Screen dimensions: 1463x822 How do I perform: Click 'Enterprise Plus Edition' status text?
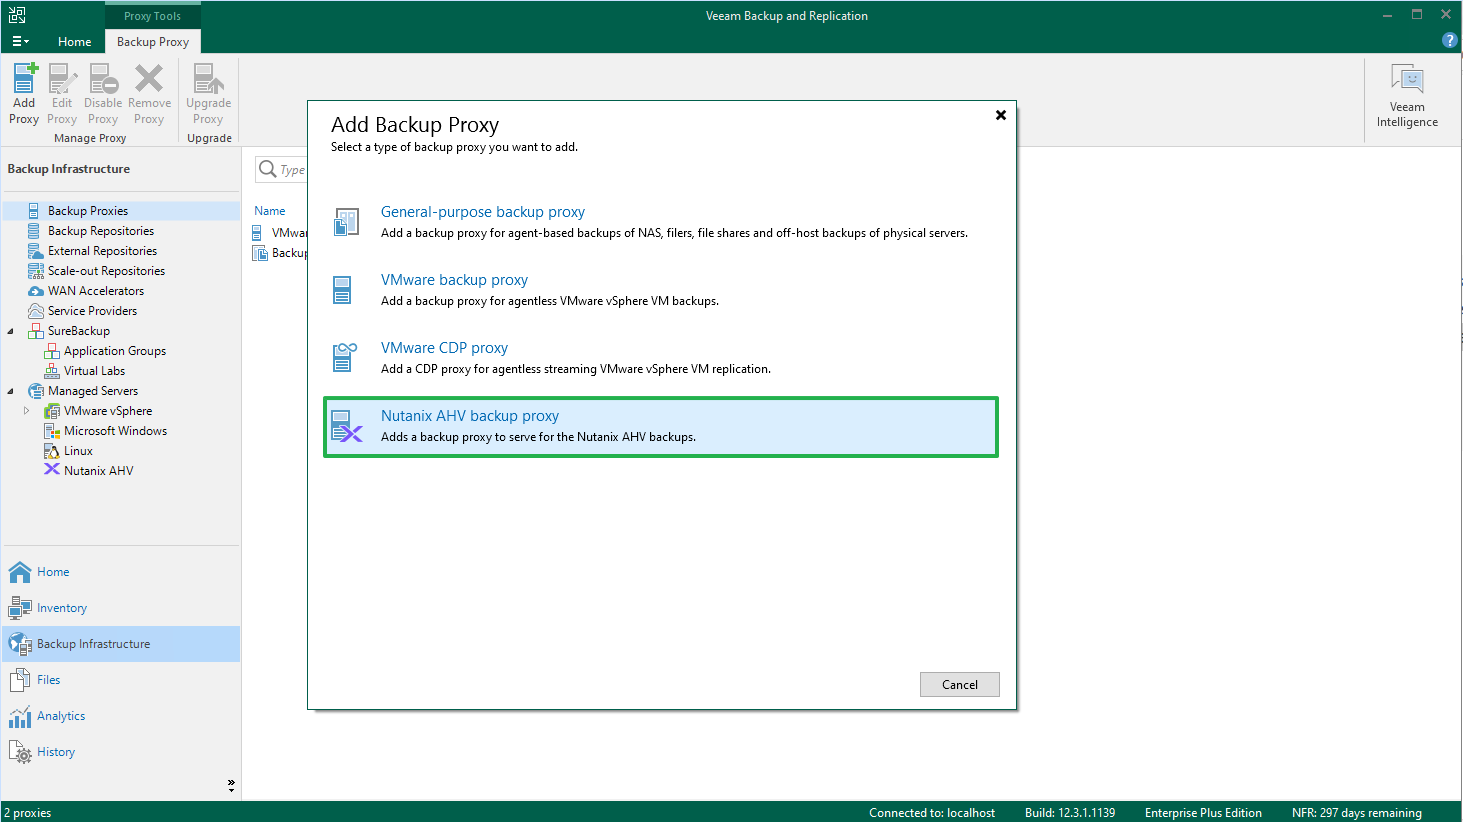point(1203,813)
